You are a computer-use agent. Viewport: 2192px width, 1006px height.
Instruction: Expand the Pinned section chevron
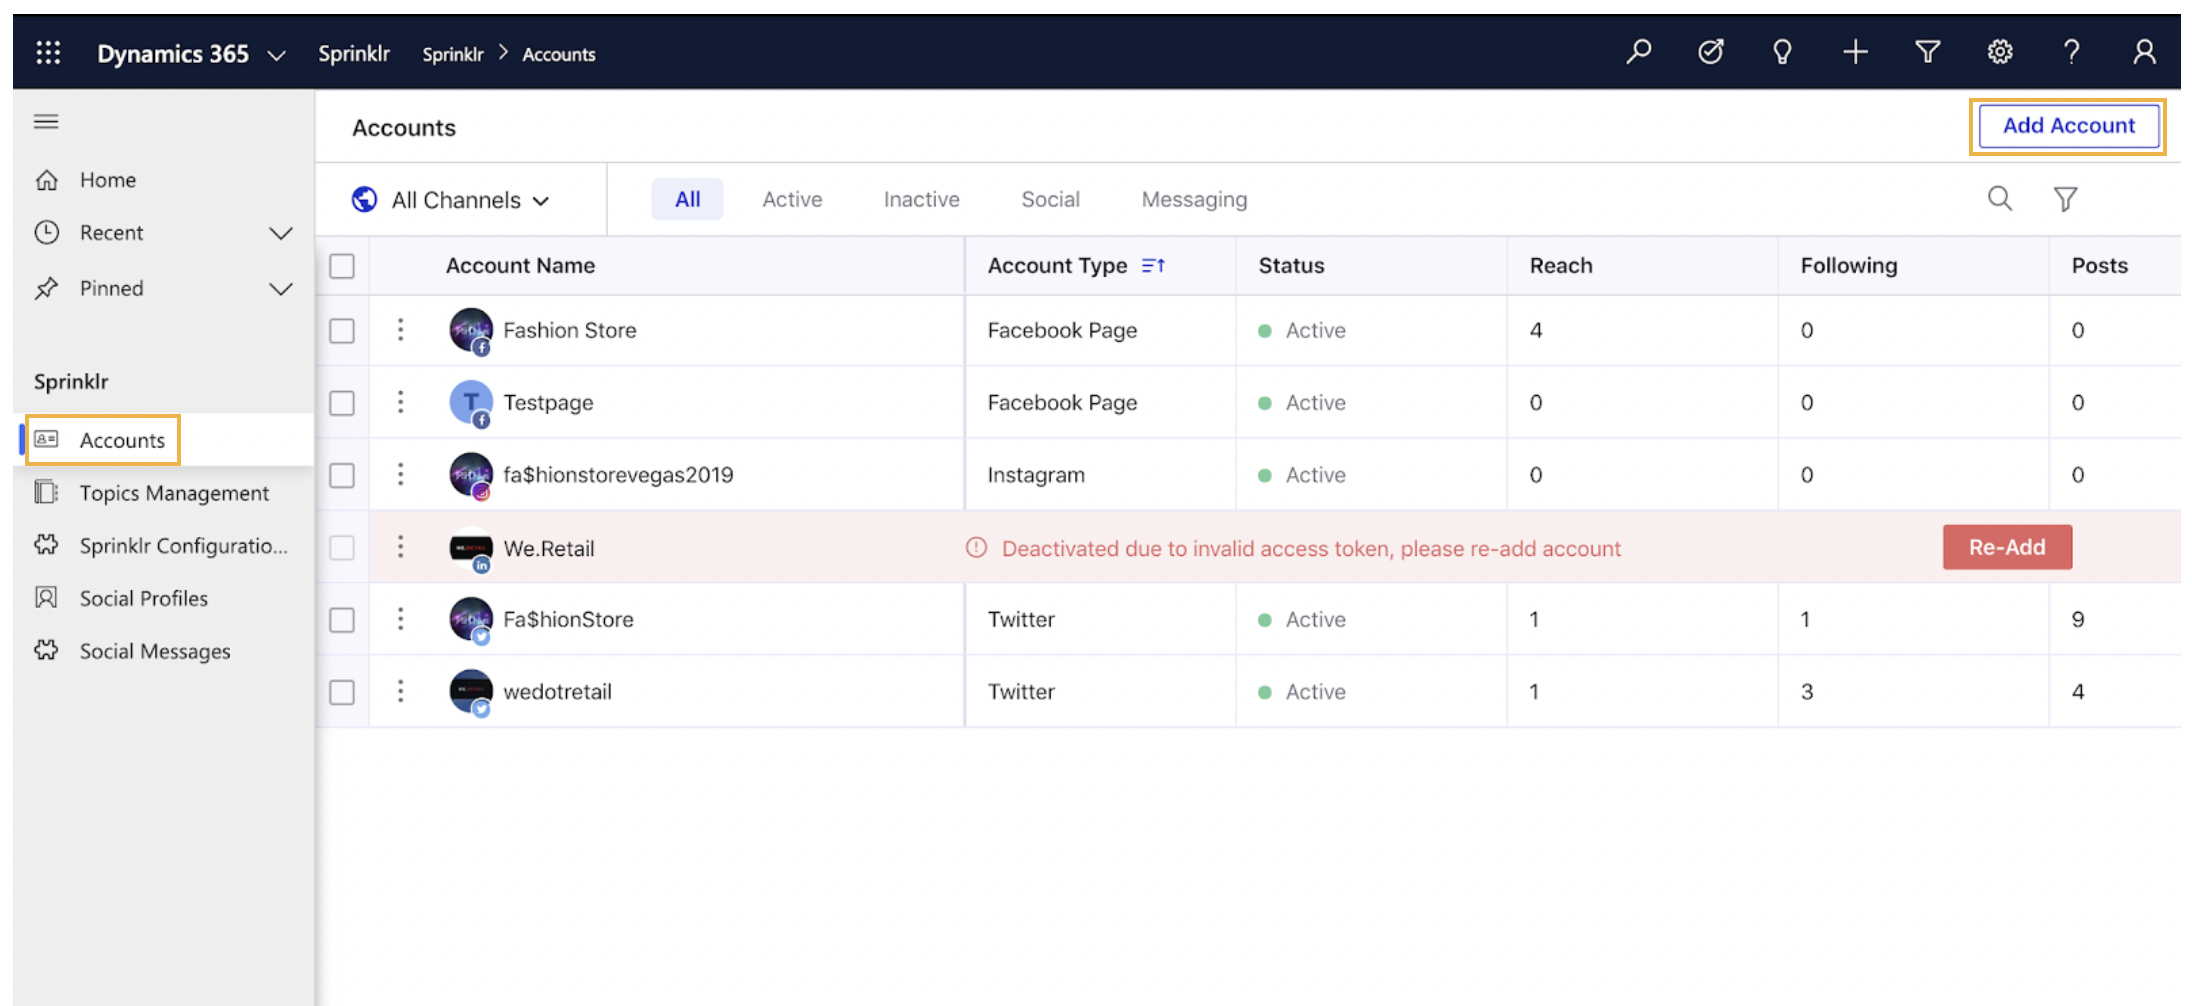coord(281,289)
